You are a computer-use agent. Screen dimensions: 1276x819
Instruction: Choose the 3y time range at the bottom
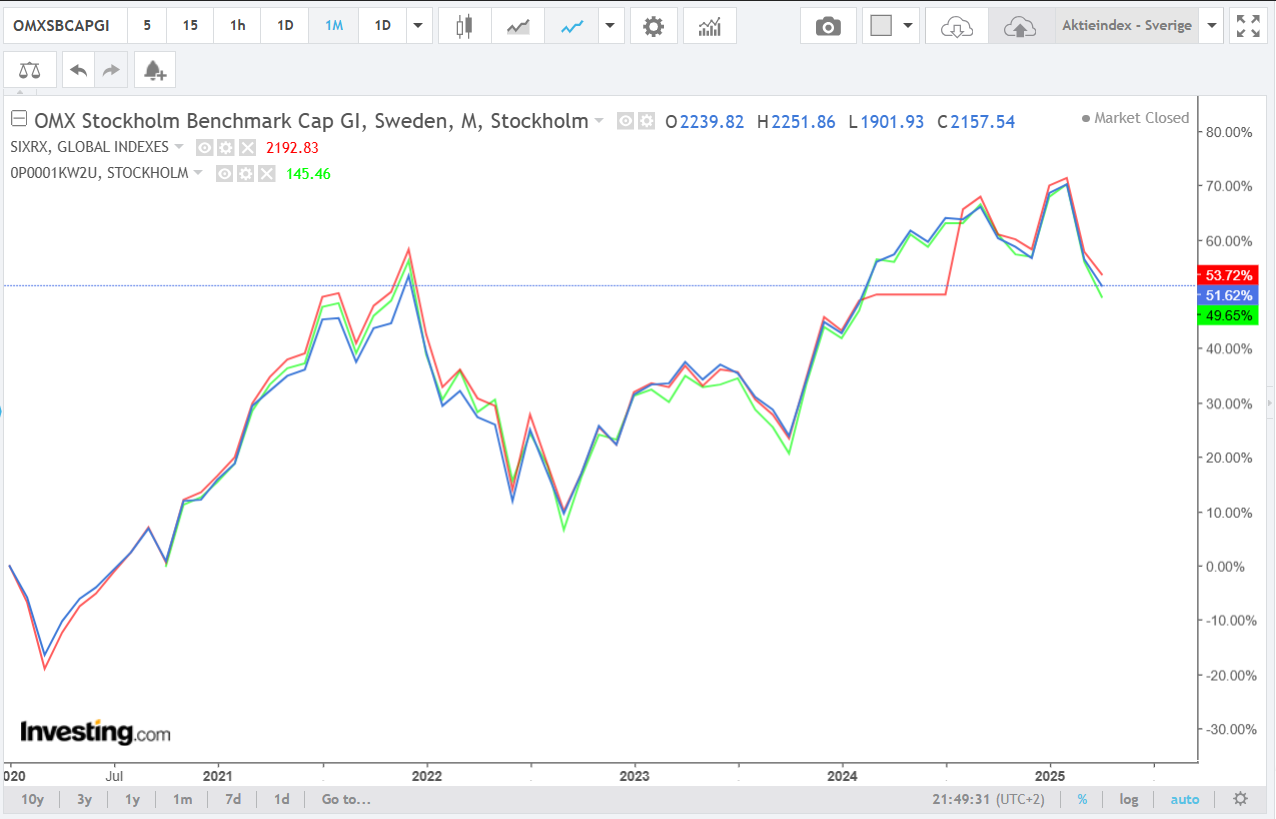85,799
